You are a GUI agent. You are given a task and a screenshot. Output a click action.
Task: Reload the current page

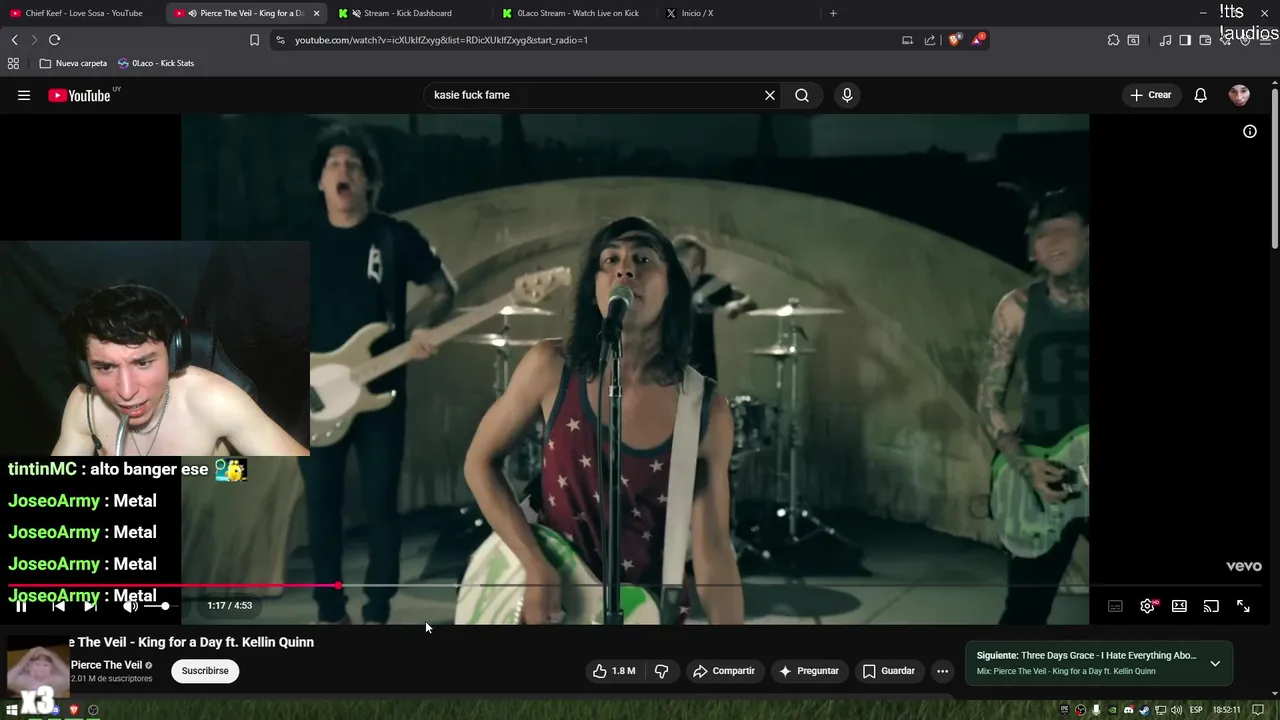(x=54, y=40)
